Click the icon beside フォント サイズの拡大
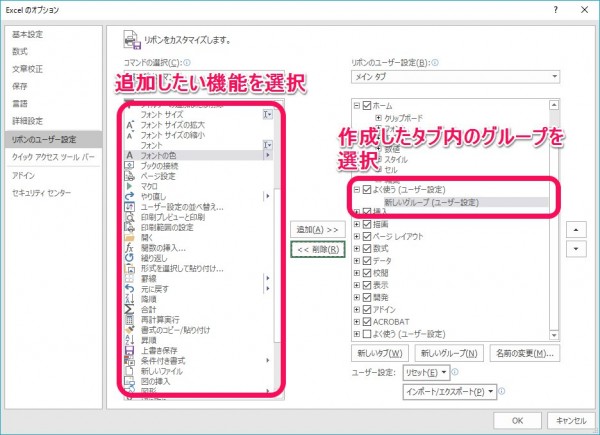Image resolution: width=600 pixels, height=435 pixels. [x=130, y=125]
